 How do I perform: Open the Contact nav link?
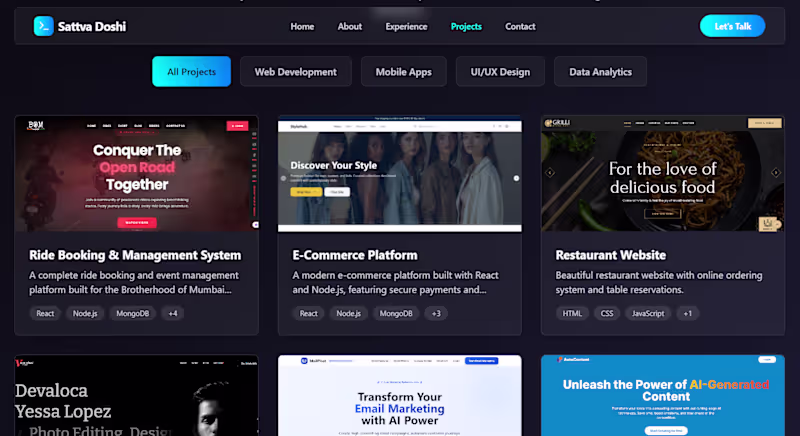pos(520,27)
